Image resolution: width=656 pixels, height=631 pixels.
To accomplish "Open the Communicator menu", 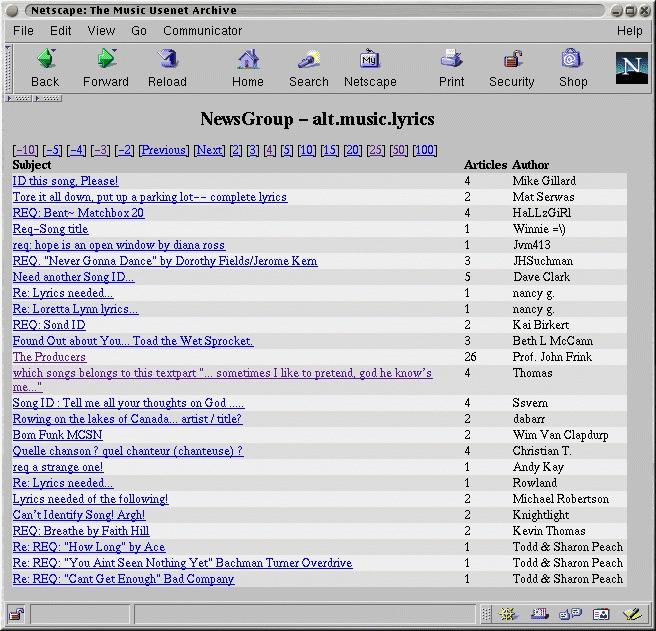I will pyautogui.click(x=203, y=31).
